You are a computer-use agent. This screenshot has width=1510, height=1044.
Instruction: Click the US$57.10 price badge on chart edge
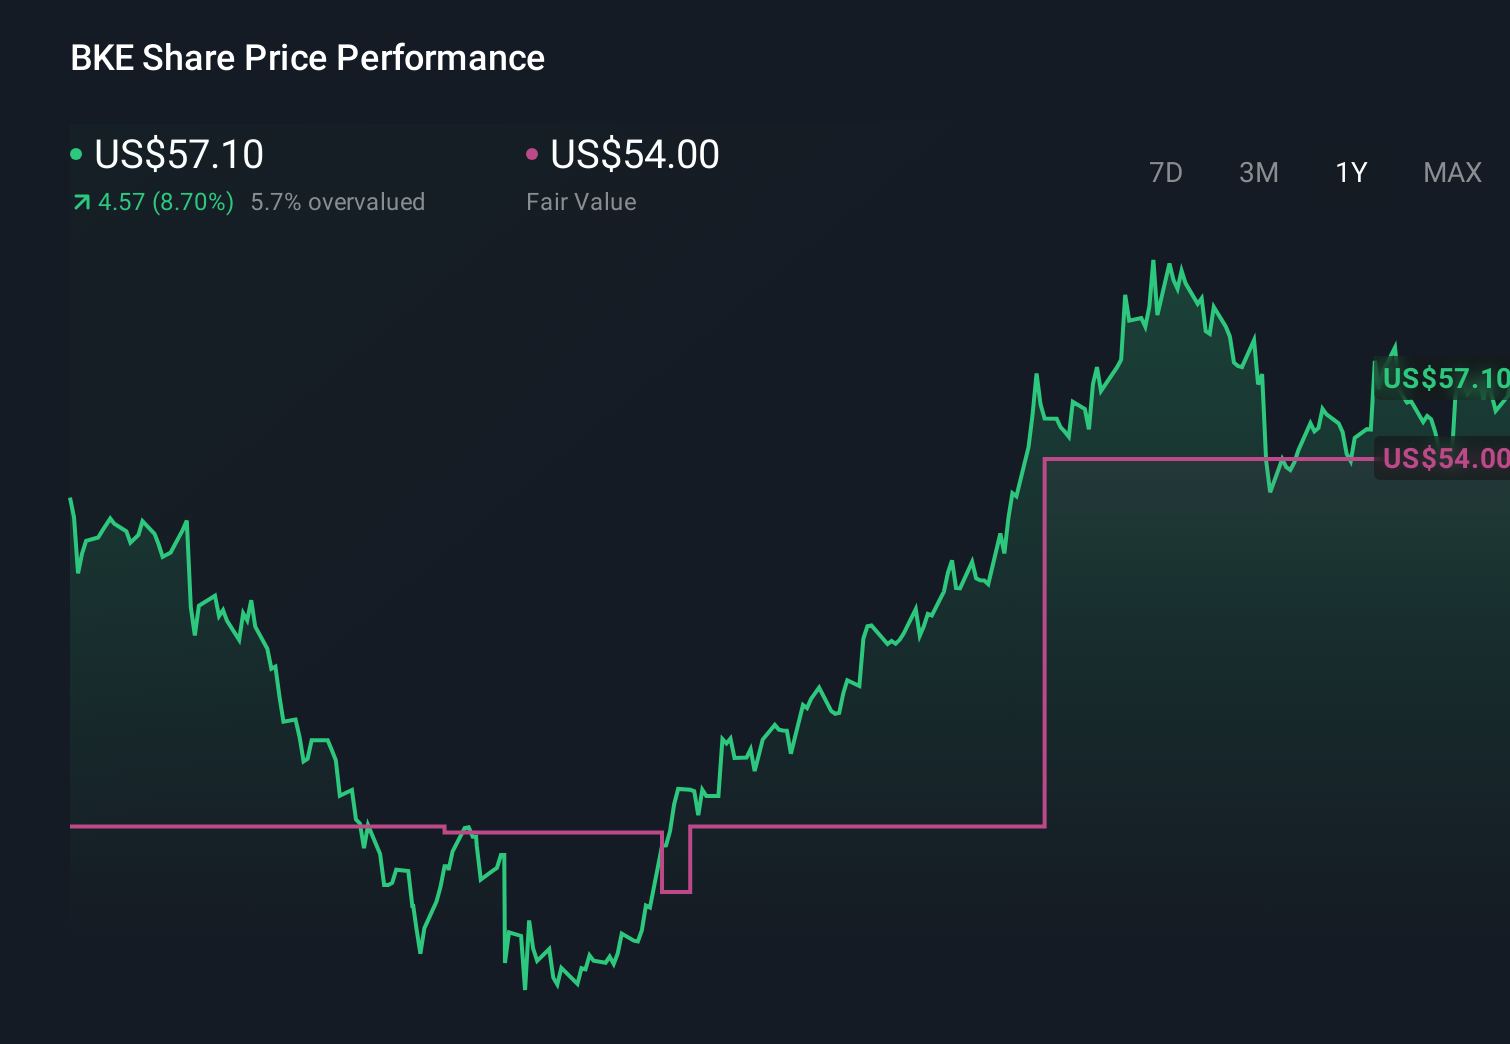pyautogui.click(x=1446, y=380)
